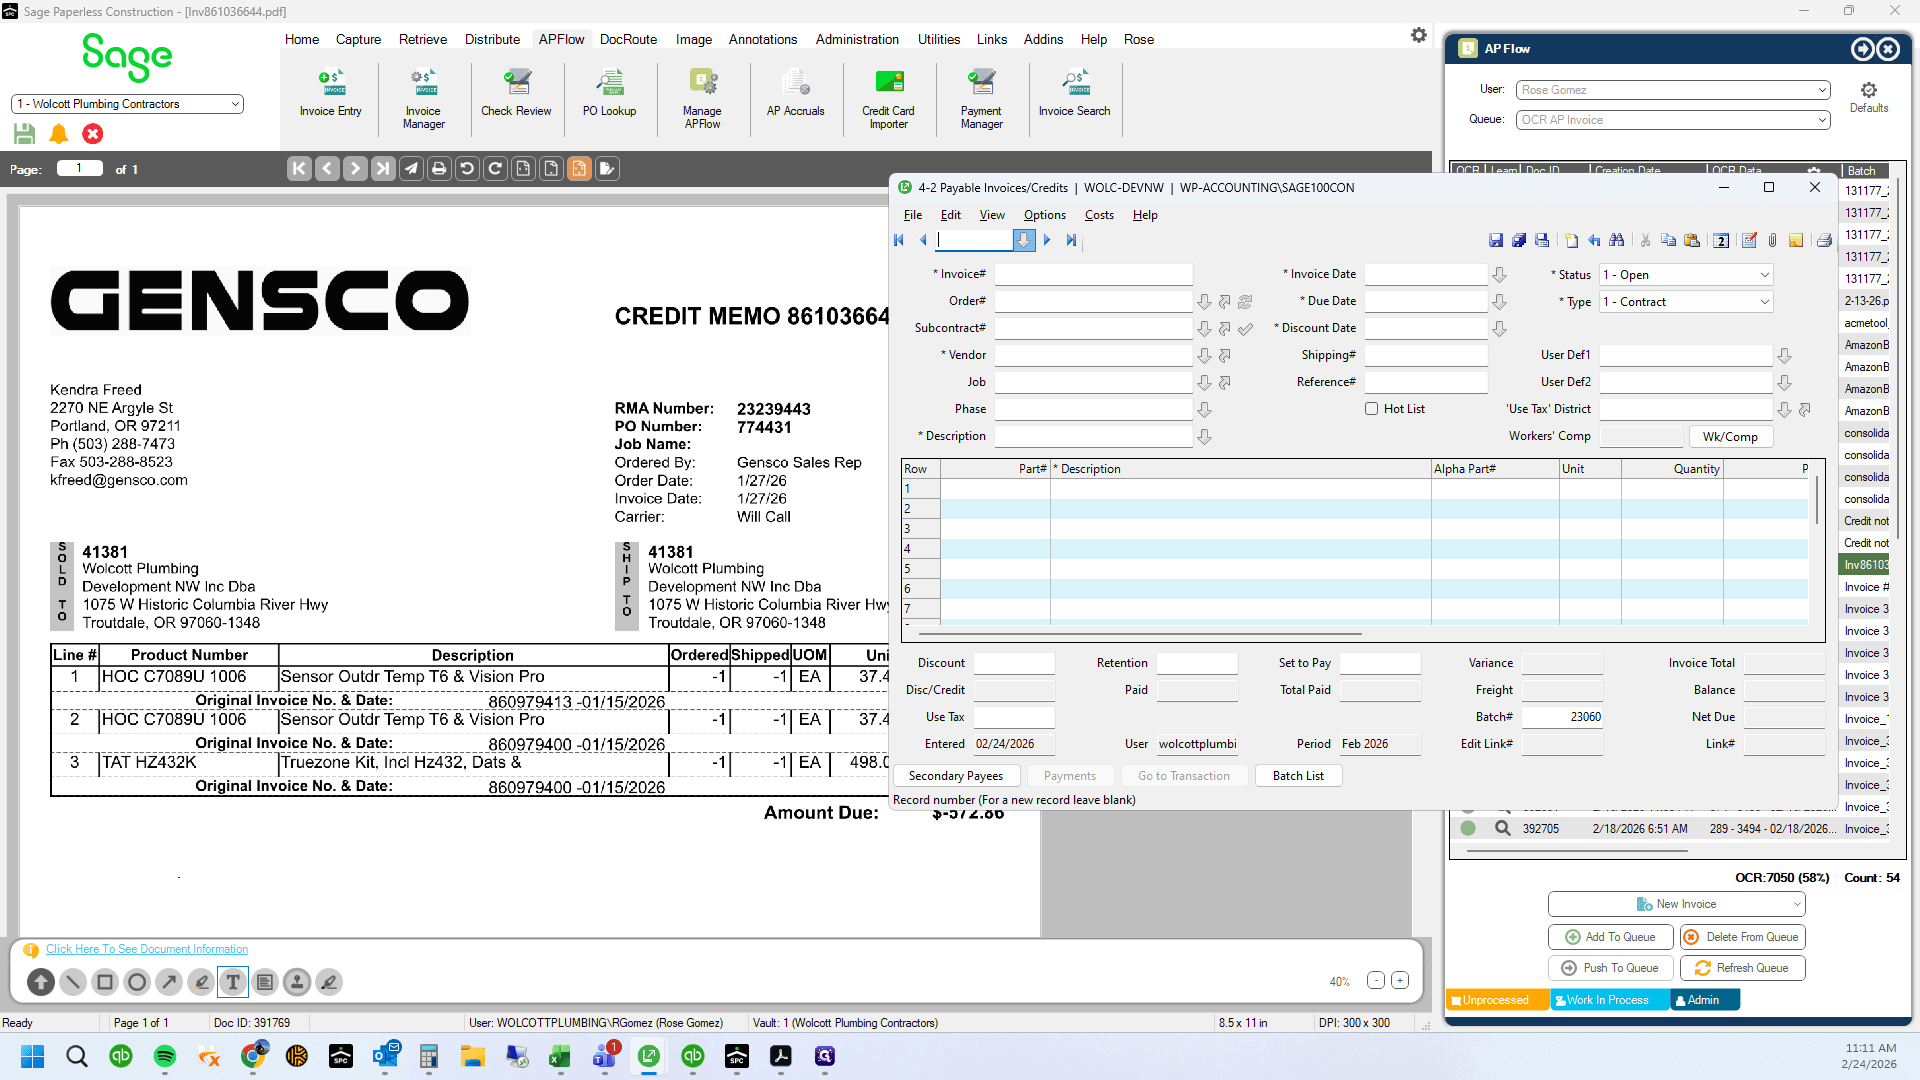Print the document using viewer toolbar printer icon
The width and height of the screenshot is (1920, 1080).
(439, 169)
